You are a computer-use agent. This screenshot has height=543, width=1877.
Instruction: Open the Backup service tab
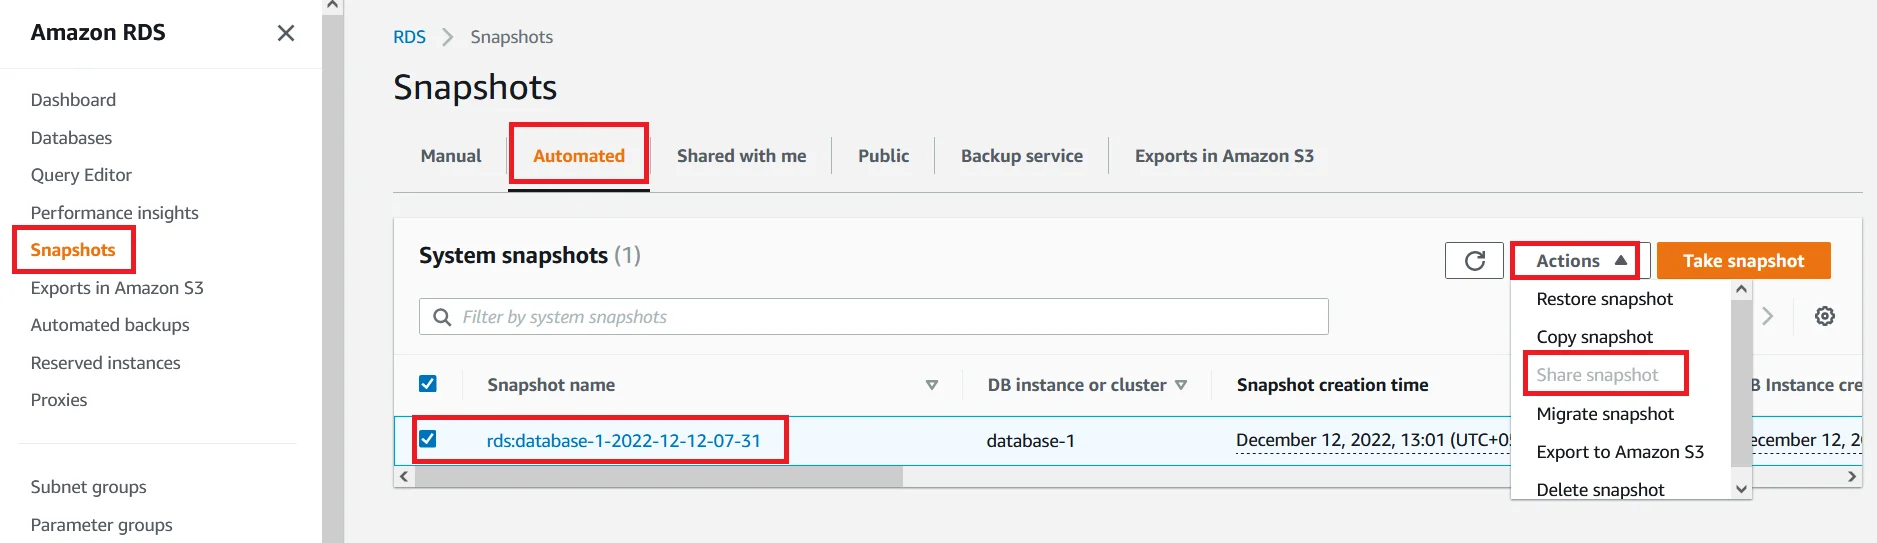[x=1022, y=156]
